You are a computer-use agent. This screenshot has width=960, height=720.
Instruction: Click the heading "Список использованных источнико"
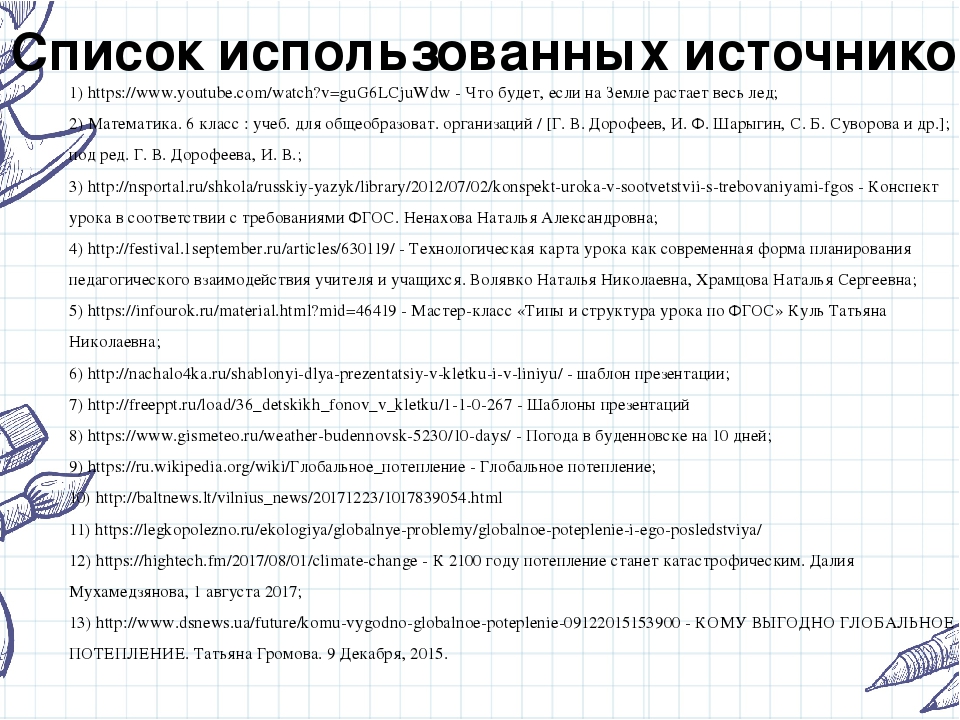point(484,51)
